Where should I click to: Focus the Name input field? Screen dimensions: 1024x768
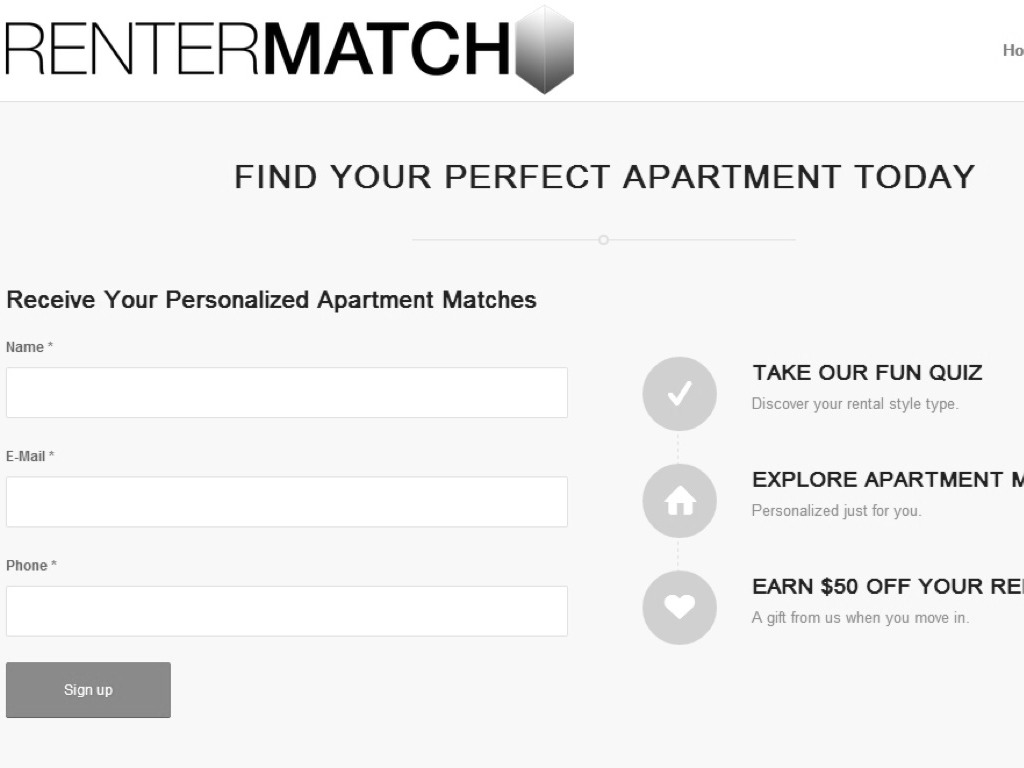click(287, 392)
